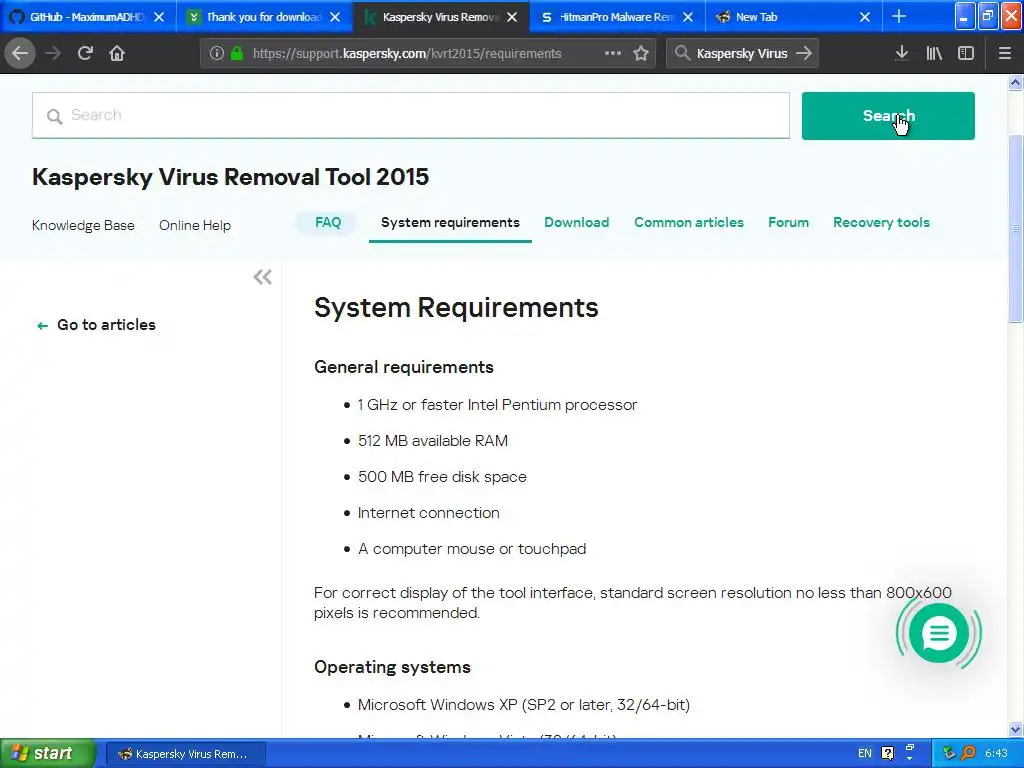This screenshot has width=1024, height=768.
Task: Click the help question mark tray icon
Action: 888,753
